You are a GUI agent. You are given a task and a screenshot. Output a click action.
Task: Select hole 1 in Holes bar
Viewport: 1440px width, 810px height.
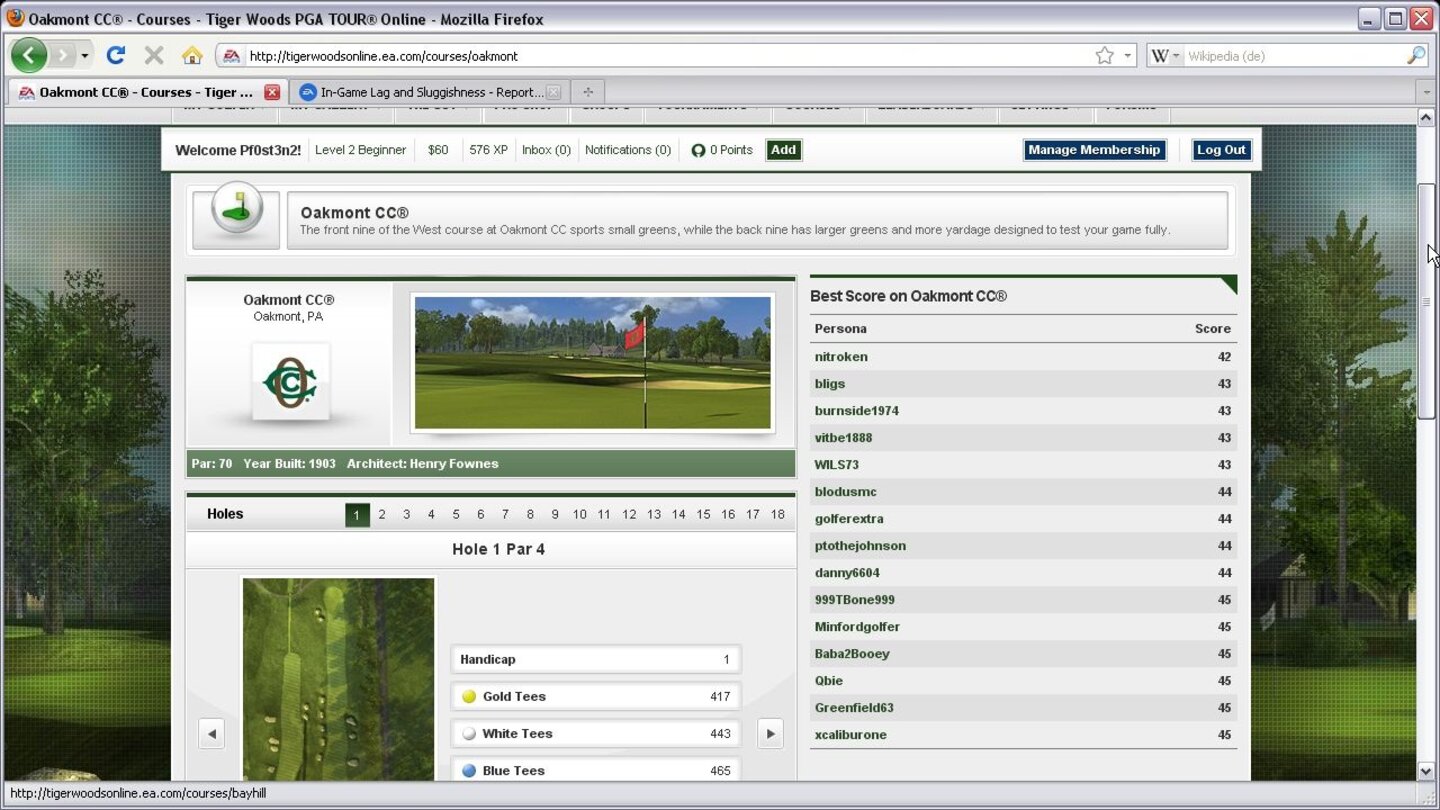coord(357,514)
